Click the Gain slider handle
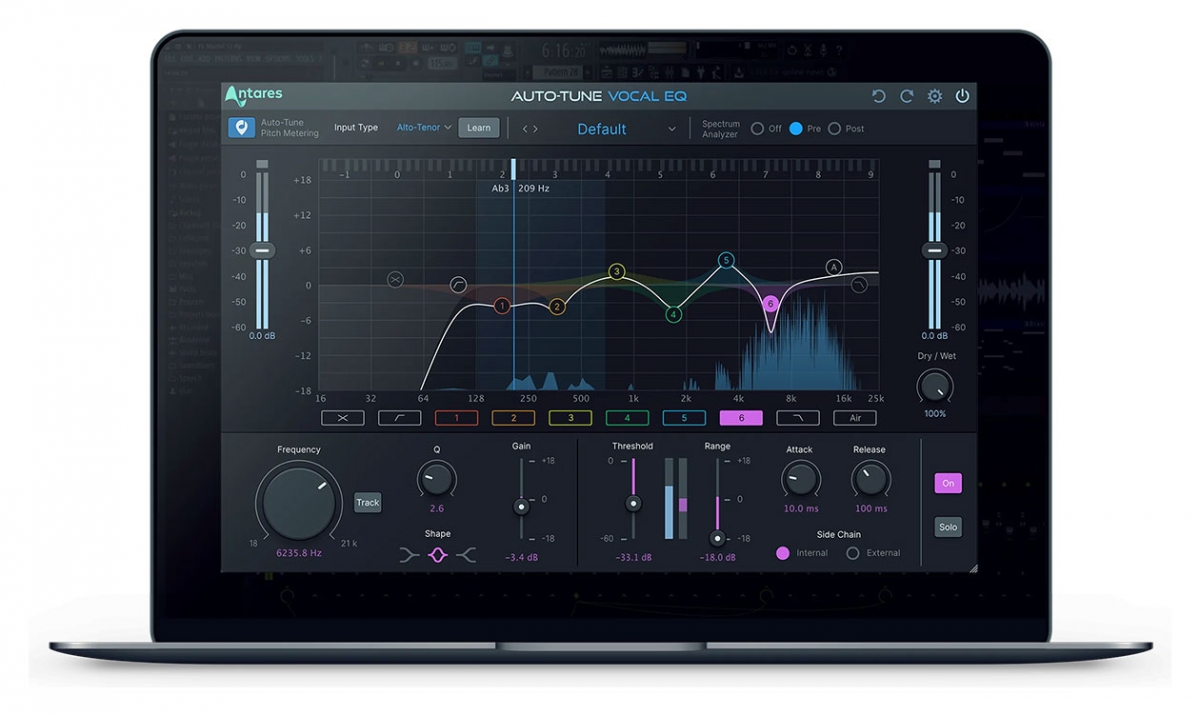The height and width of the screenshot is (716, 1200). tap(521, 507)
